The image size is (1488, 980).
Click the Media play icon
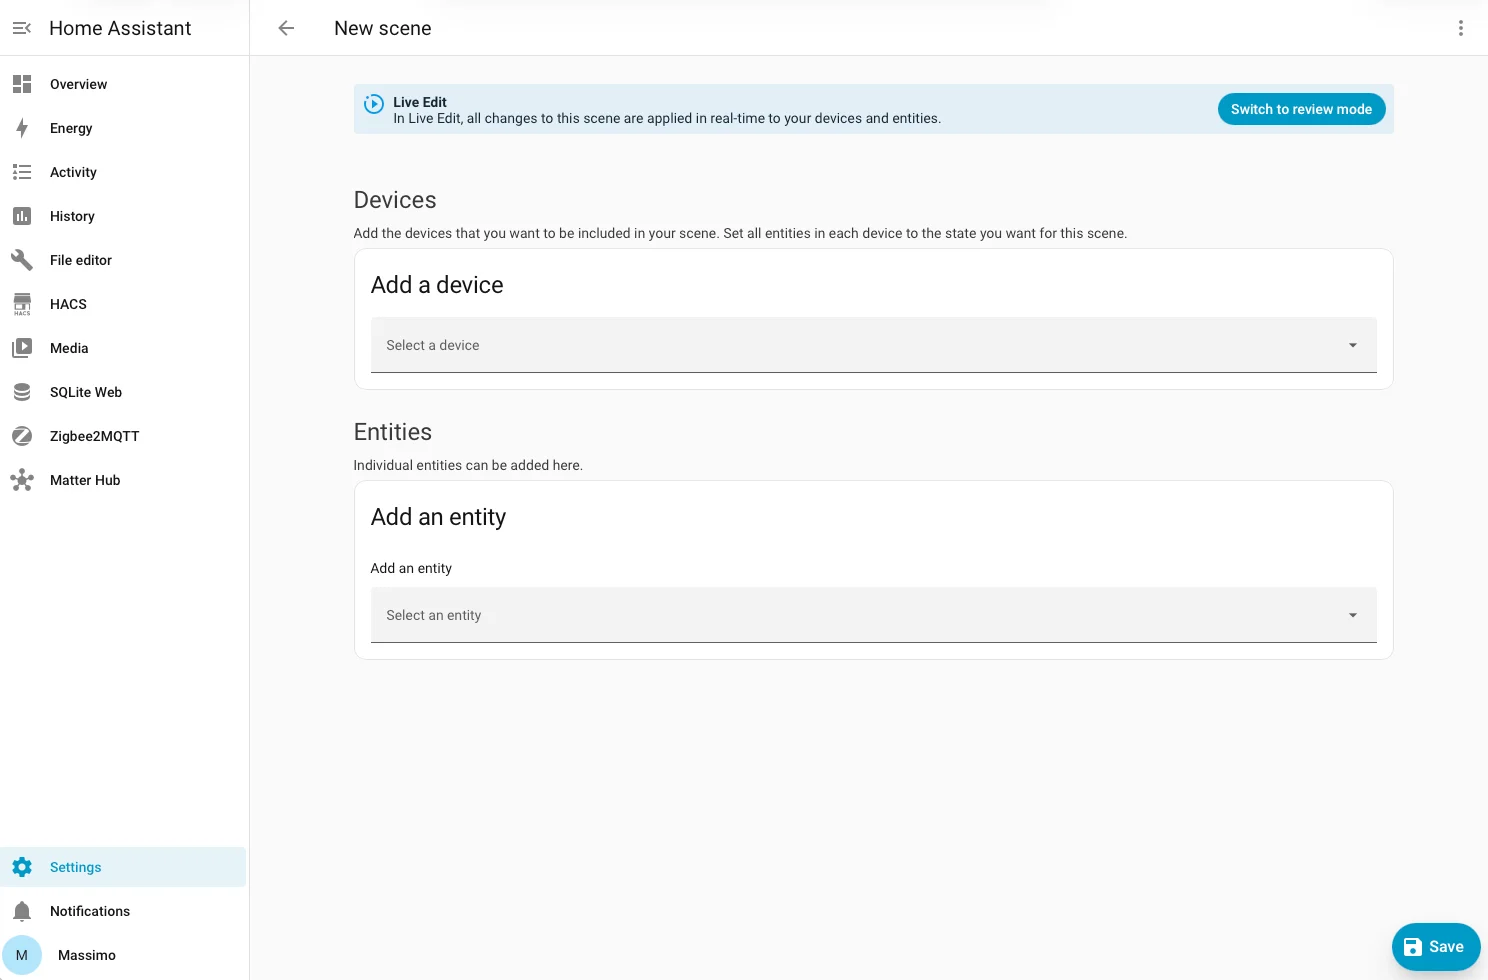22,348
